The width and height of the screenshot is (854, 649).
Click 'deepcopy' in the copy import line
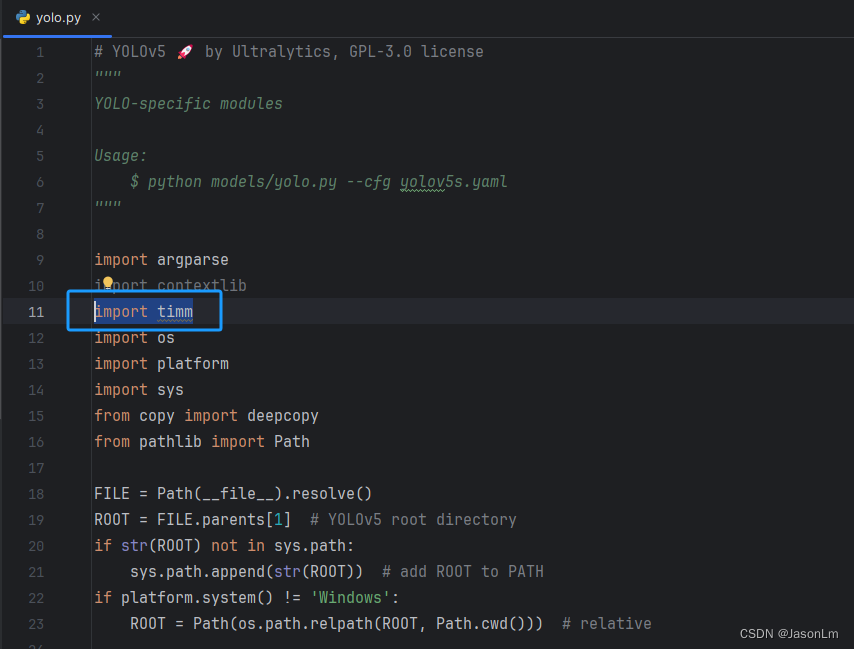pyautogui.click(x=283, y=416)
